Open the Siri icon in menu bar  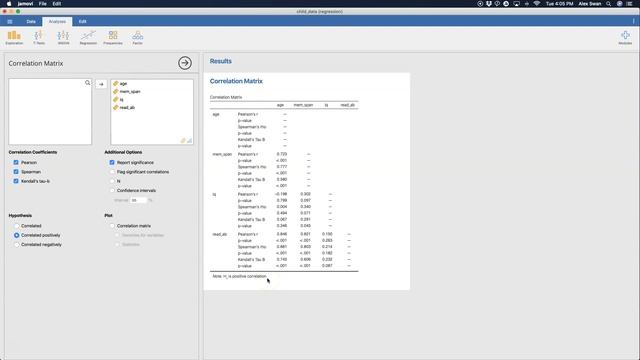619,4
